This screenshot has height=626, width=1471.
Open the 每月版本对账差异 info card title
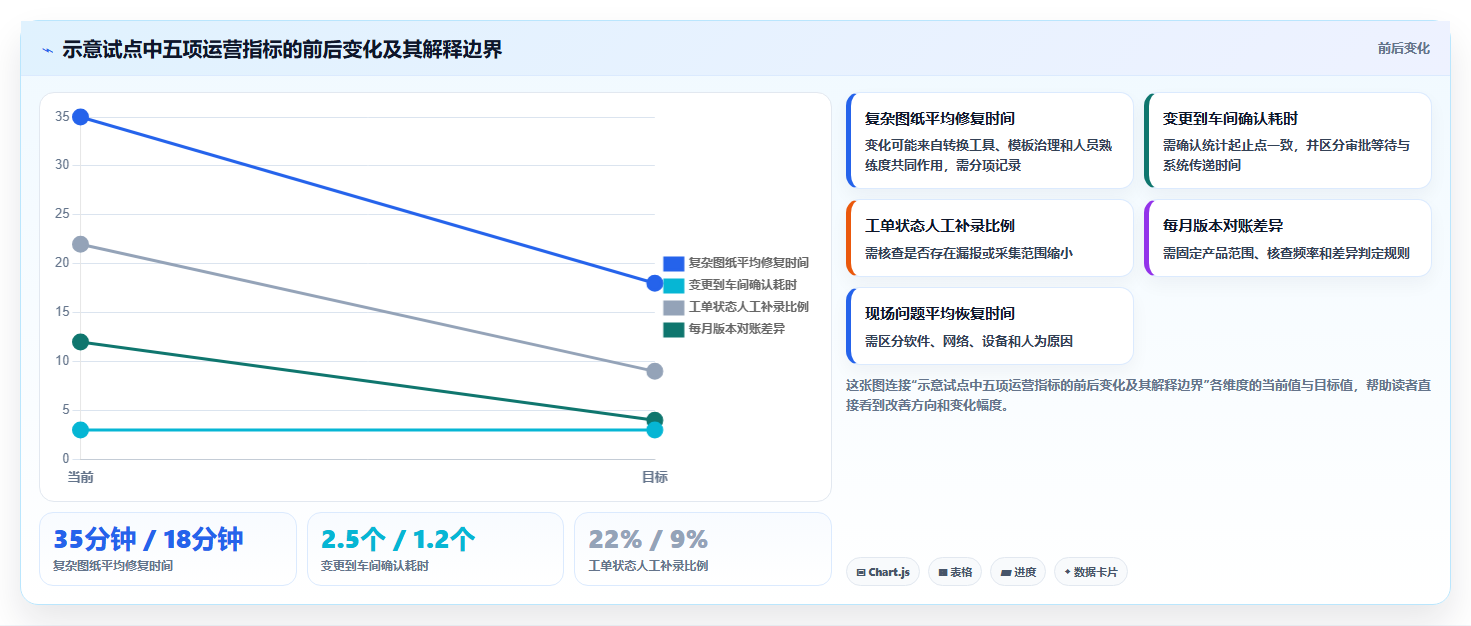click(x=1223, y=226)
